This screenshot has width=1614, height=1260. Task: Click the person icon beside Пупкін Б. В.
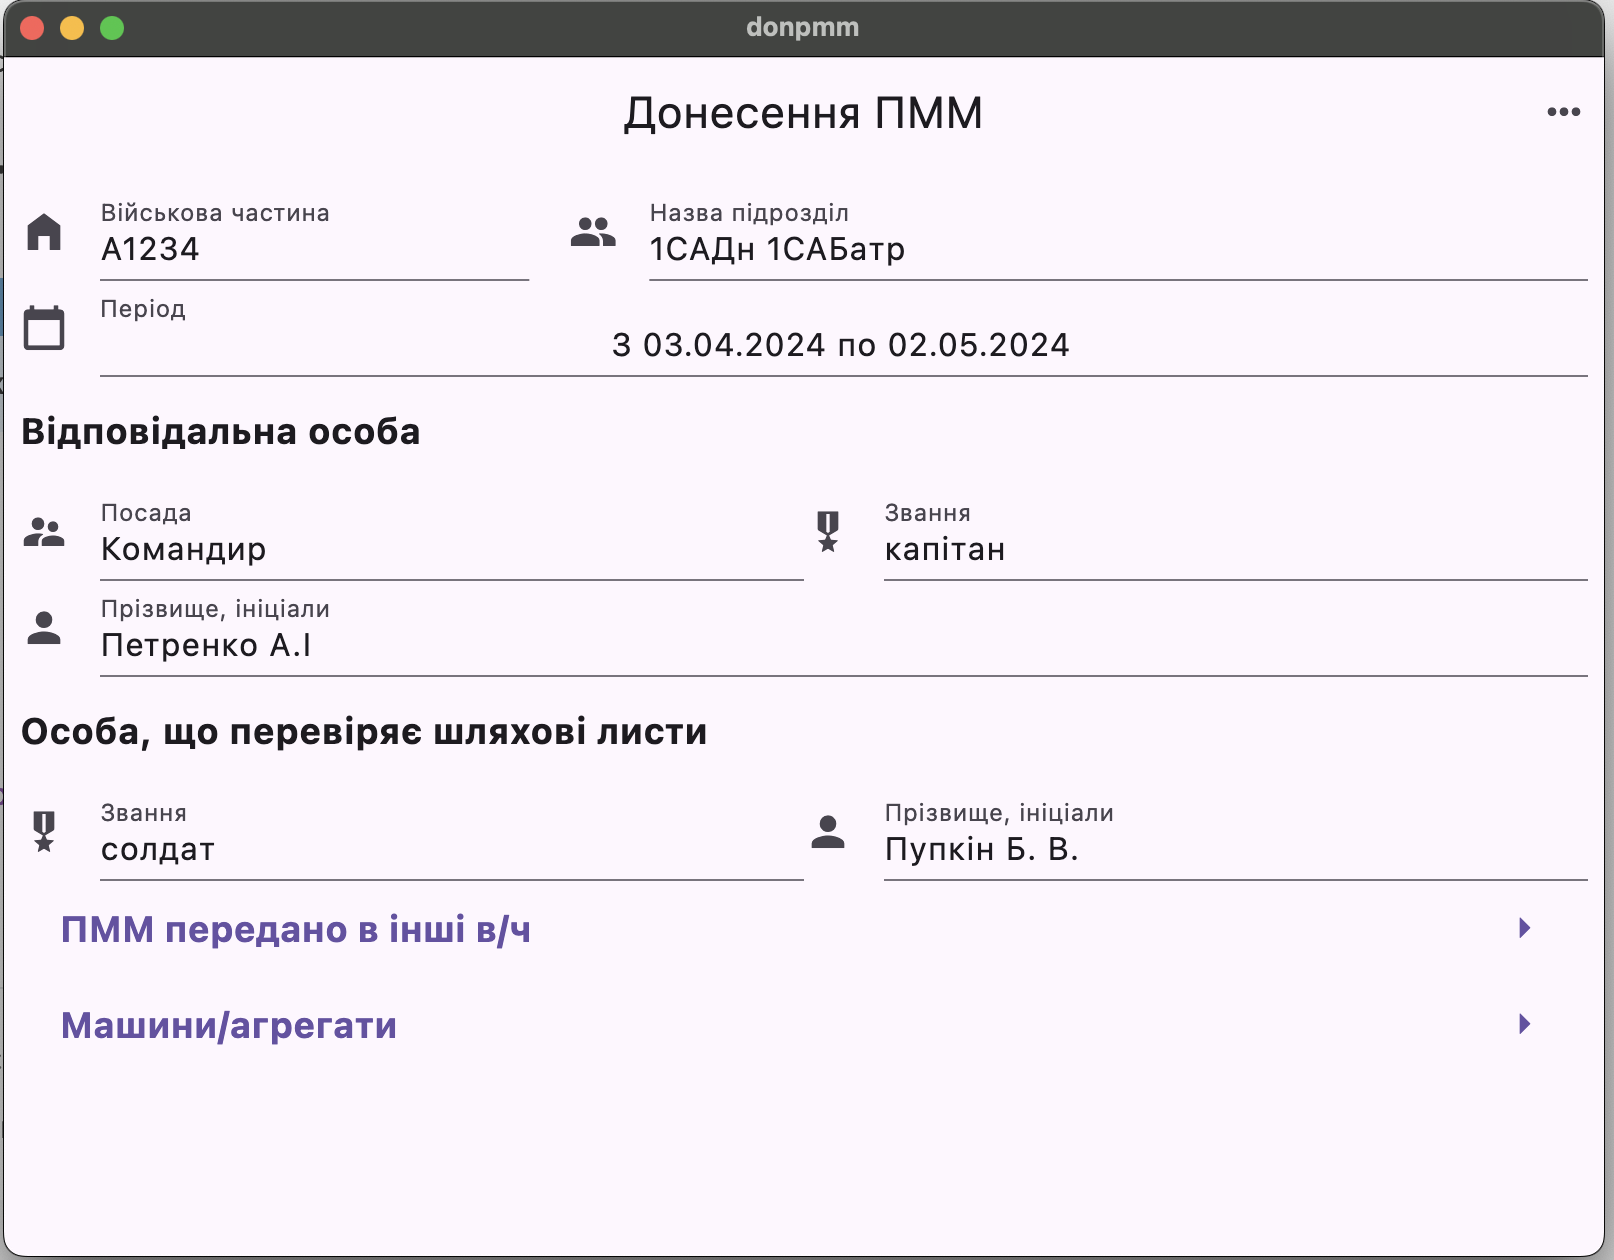click(828, 832)
